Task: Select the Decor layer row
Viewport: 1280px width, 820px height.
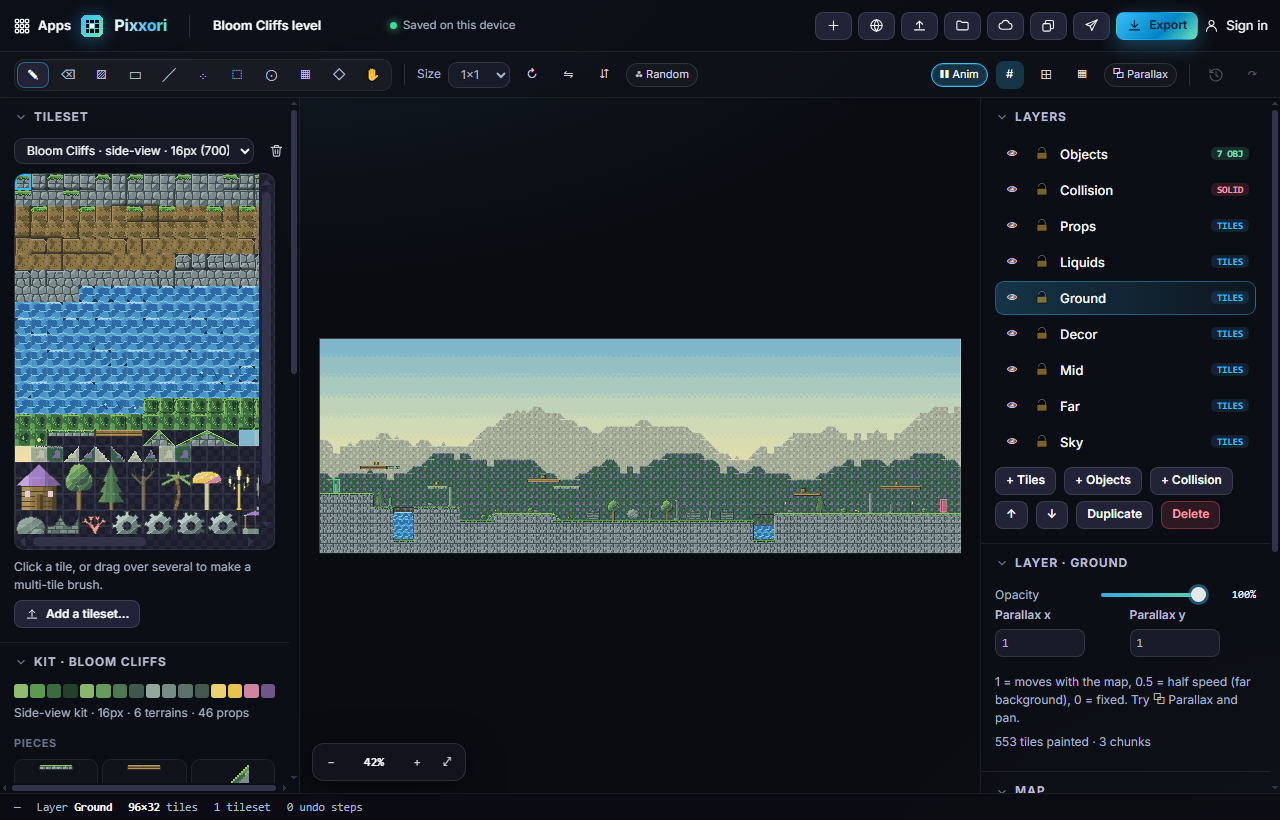Action: [x=1125, y=334]
